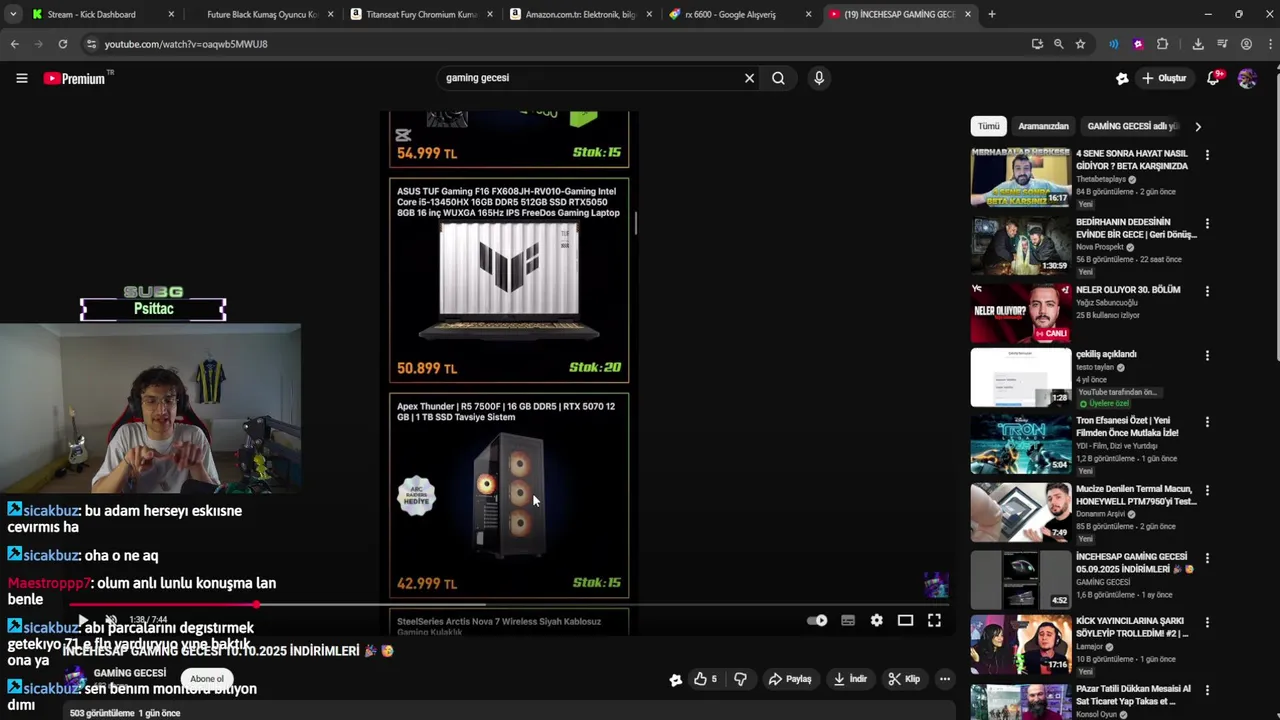
Task: Switch to Stream - Kick Dashboard tab
Action: [103, 14]
